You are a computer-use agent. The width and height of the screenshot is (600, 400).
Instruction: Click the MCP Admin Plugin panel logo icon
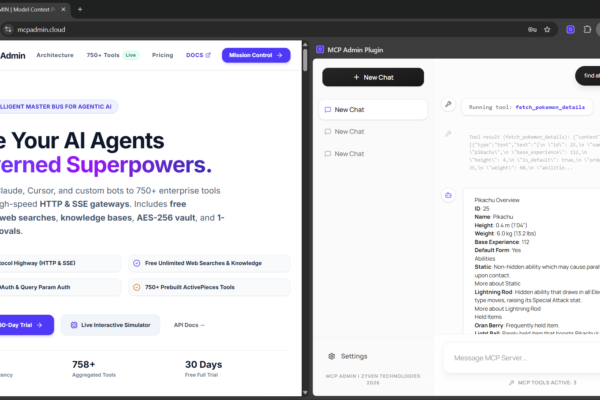coord(320,49)
